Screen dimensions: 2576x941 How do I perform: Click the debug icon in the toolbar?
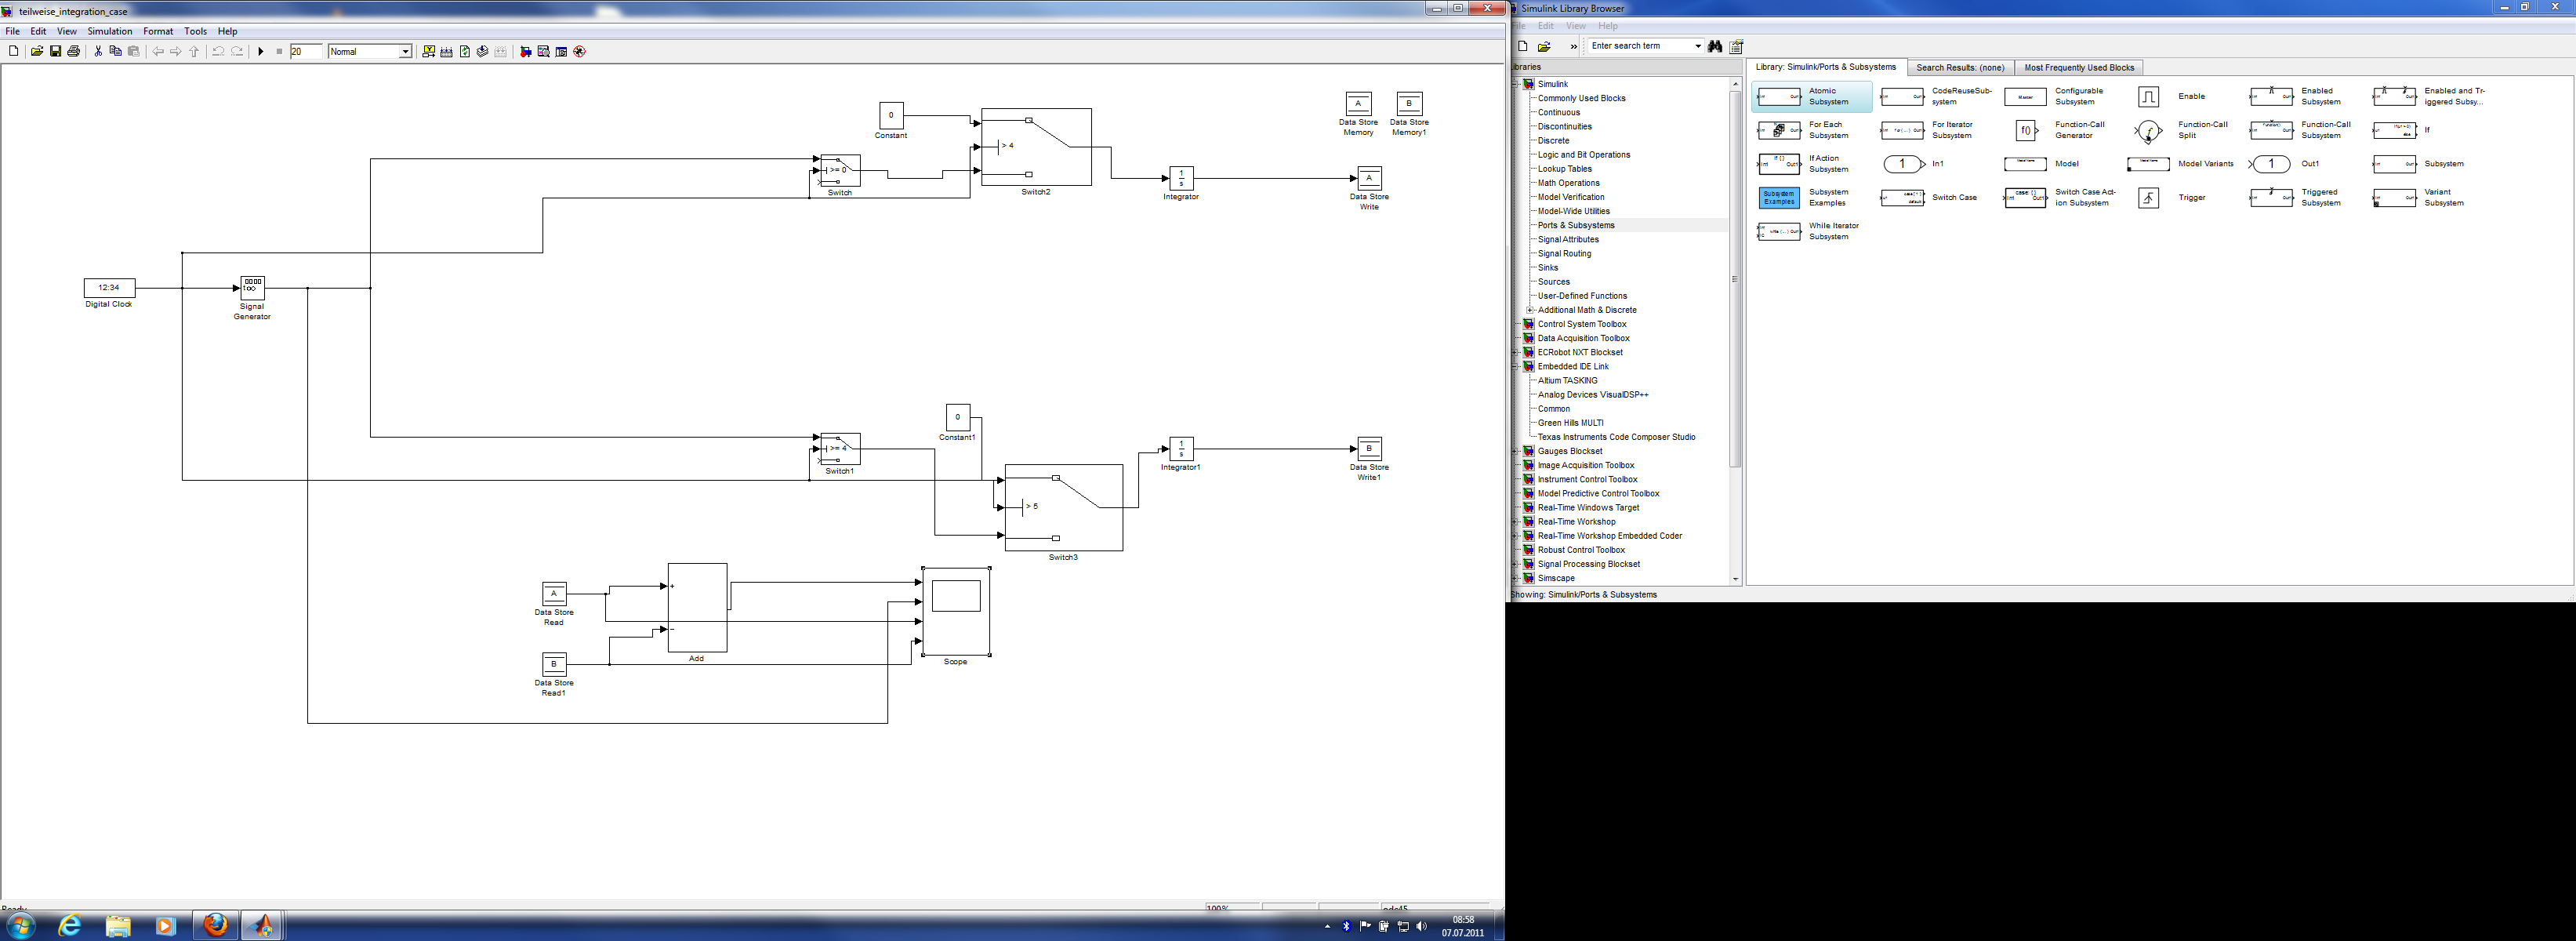click(x=579, y=52)
